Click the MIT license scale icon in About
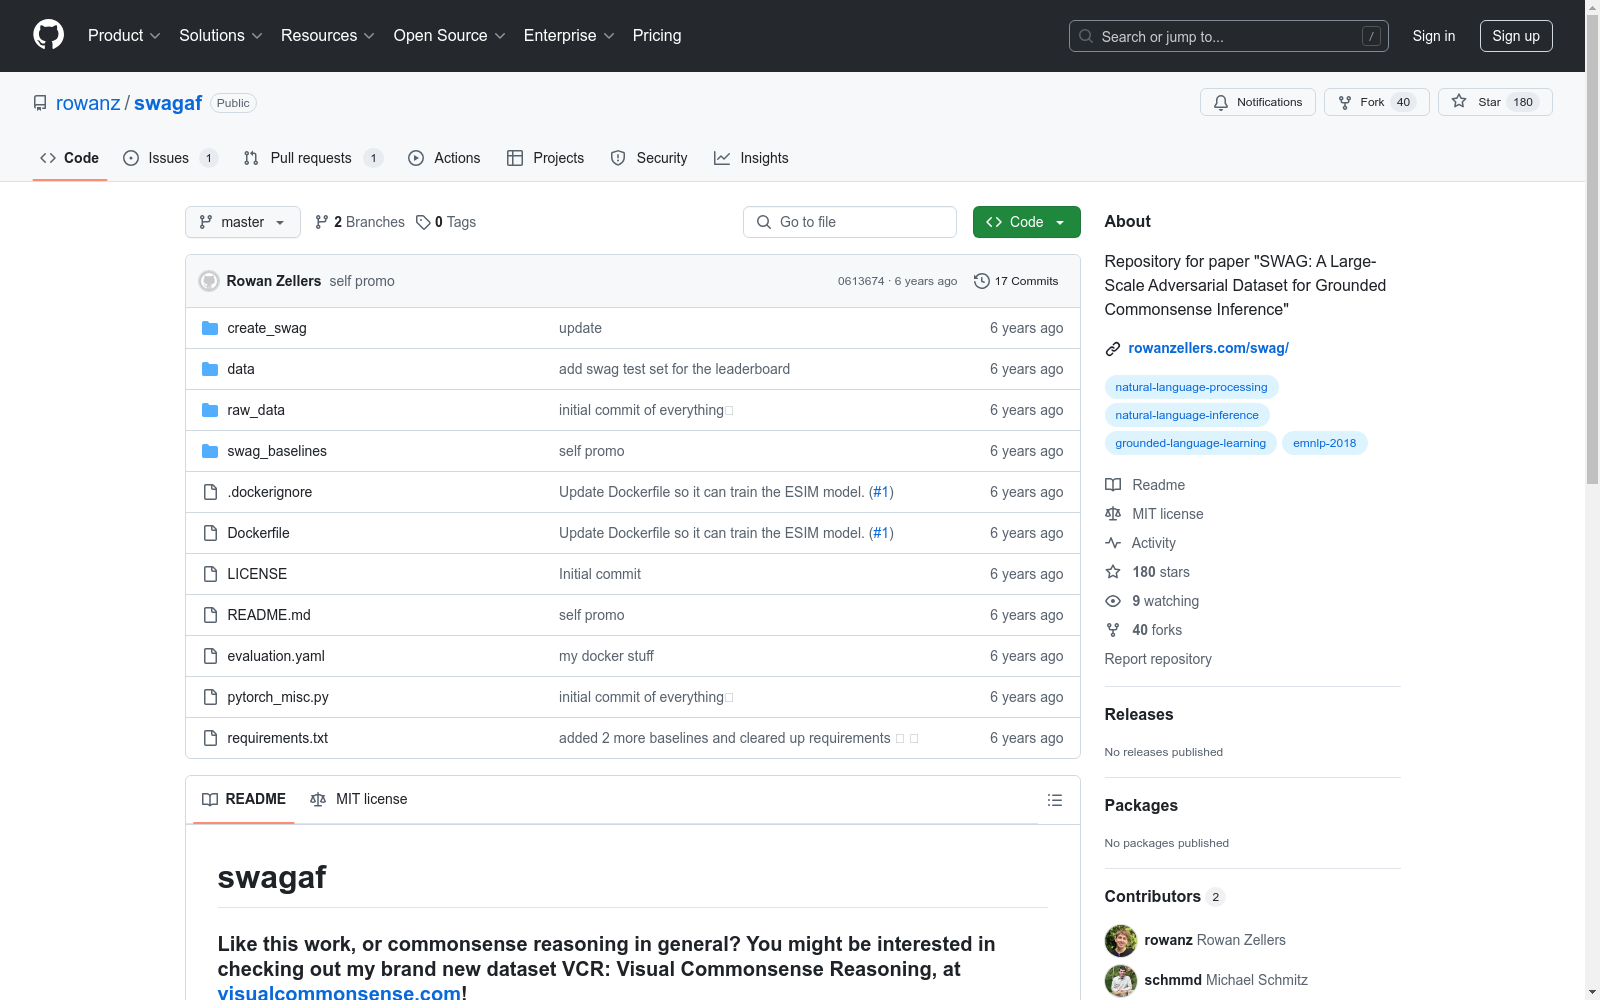Viewport: 1600px width, 1000px height. [x=1113, y=514]
